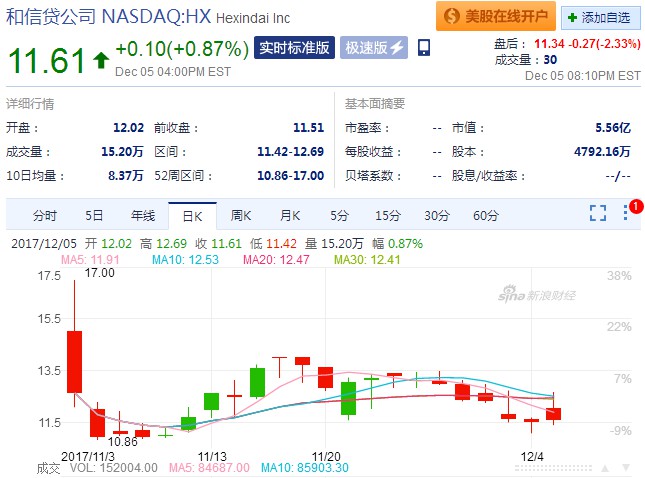Click the 开盘 value 12.02
Viewport: 645px width, 478px height.
[128, 128]
